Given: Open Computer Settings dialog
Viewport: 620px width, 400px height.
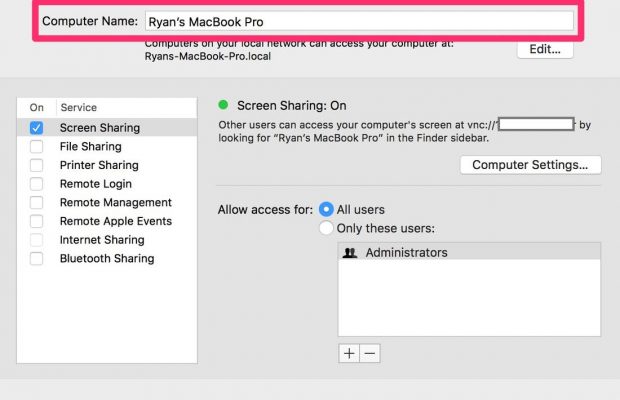Looking at the screenshot, I should click(x=530, y=165).
